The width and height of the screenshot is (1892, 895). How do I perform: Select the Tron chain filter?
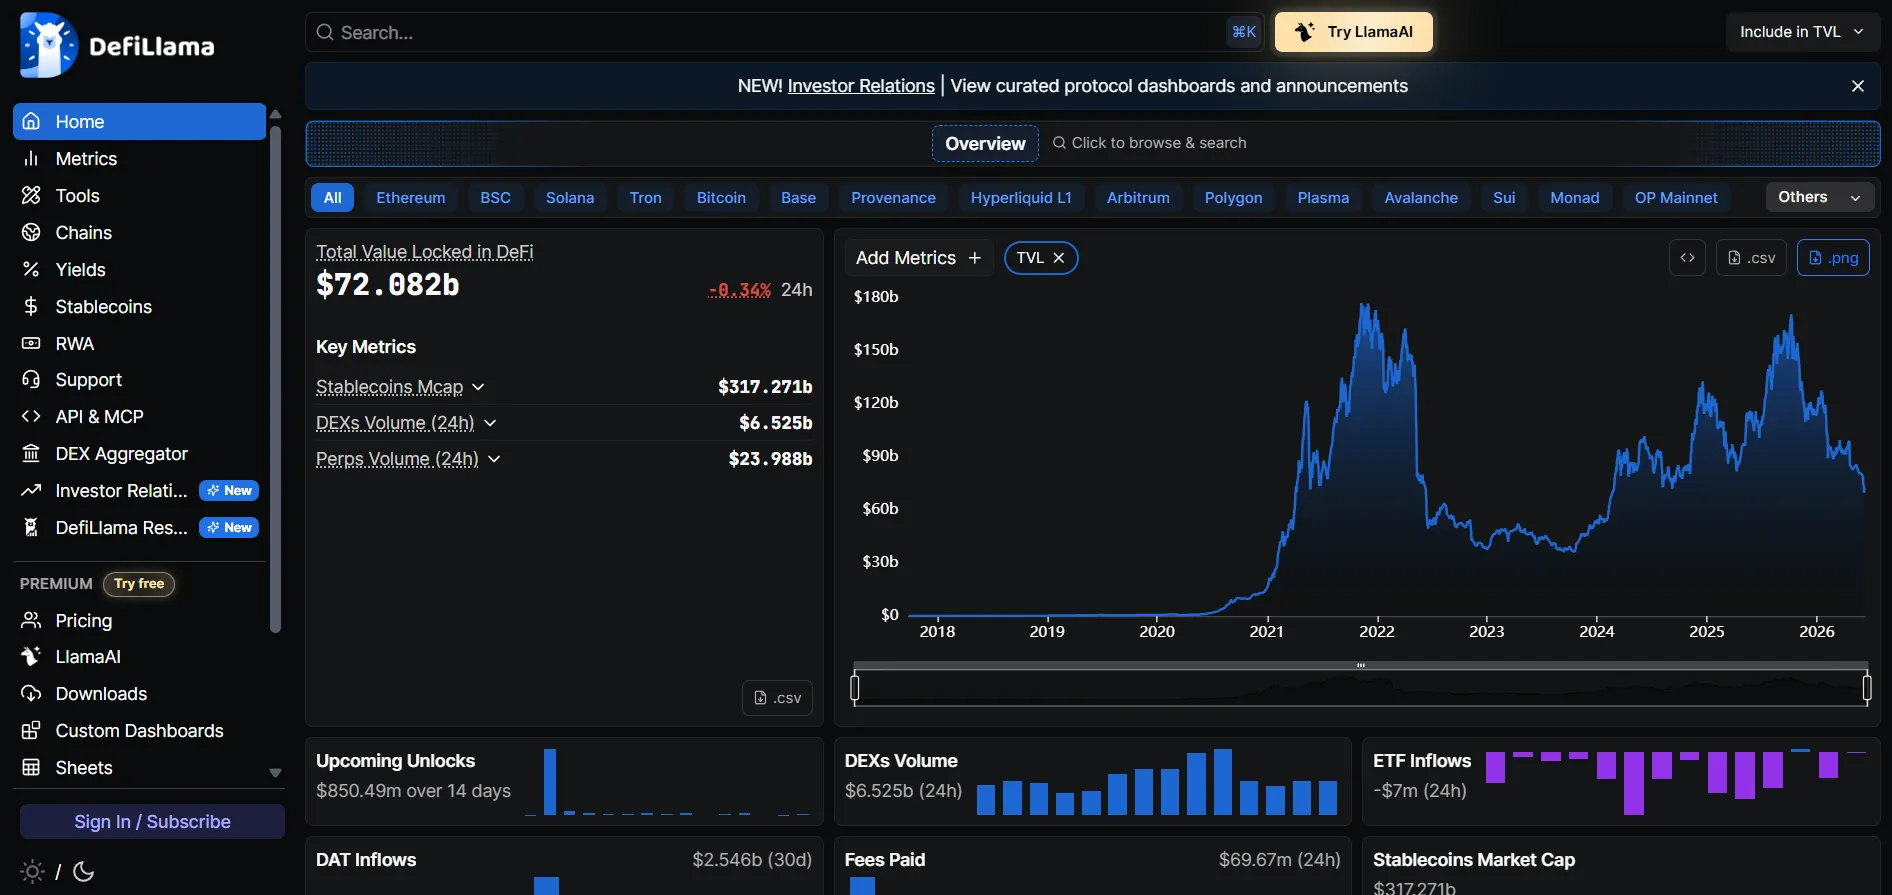[x=646, y=198]
